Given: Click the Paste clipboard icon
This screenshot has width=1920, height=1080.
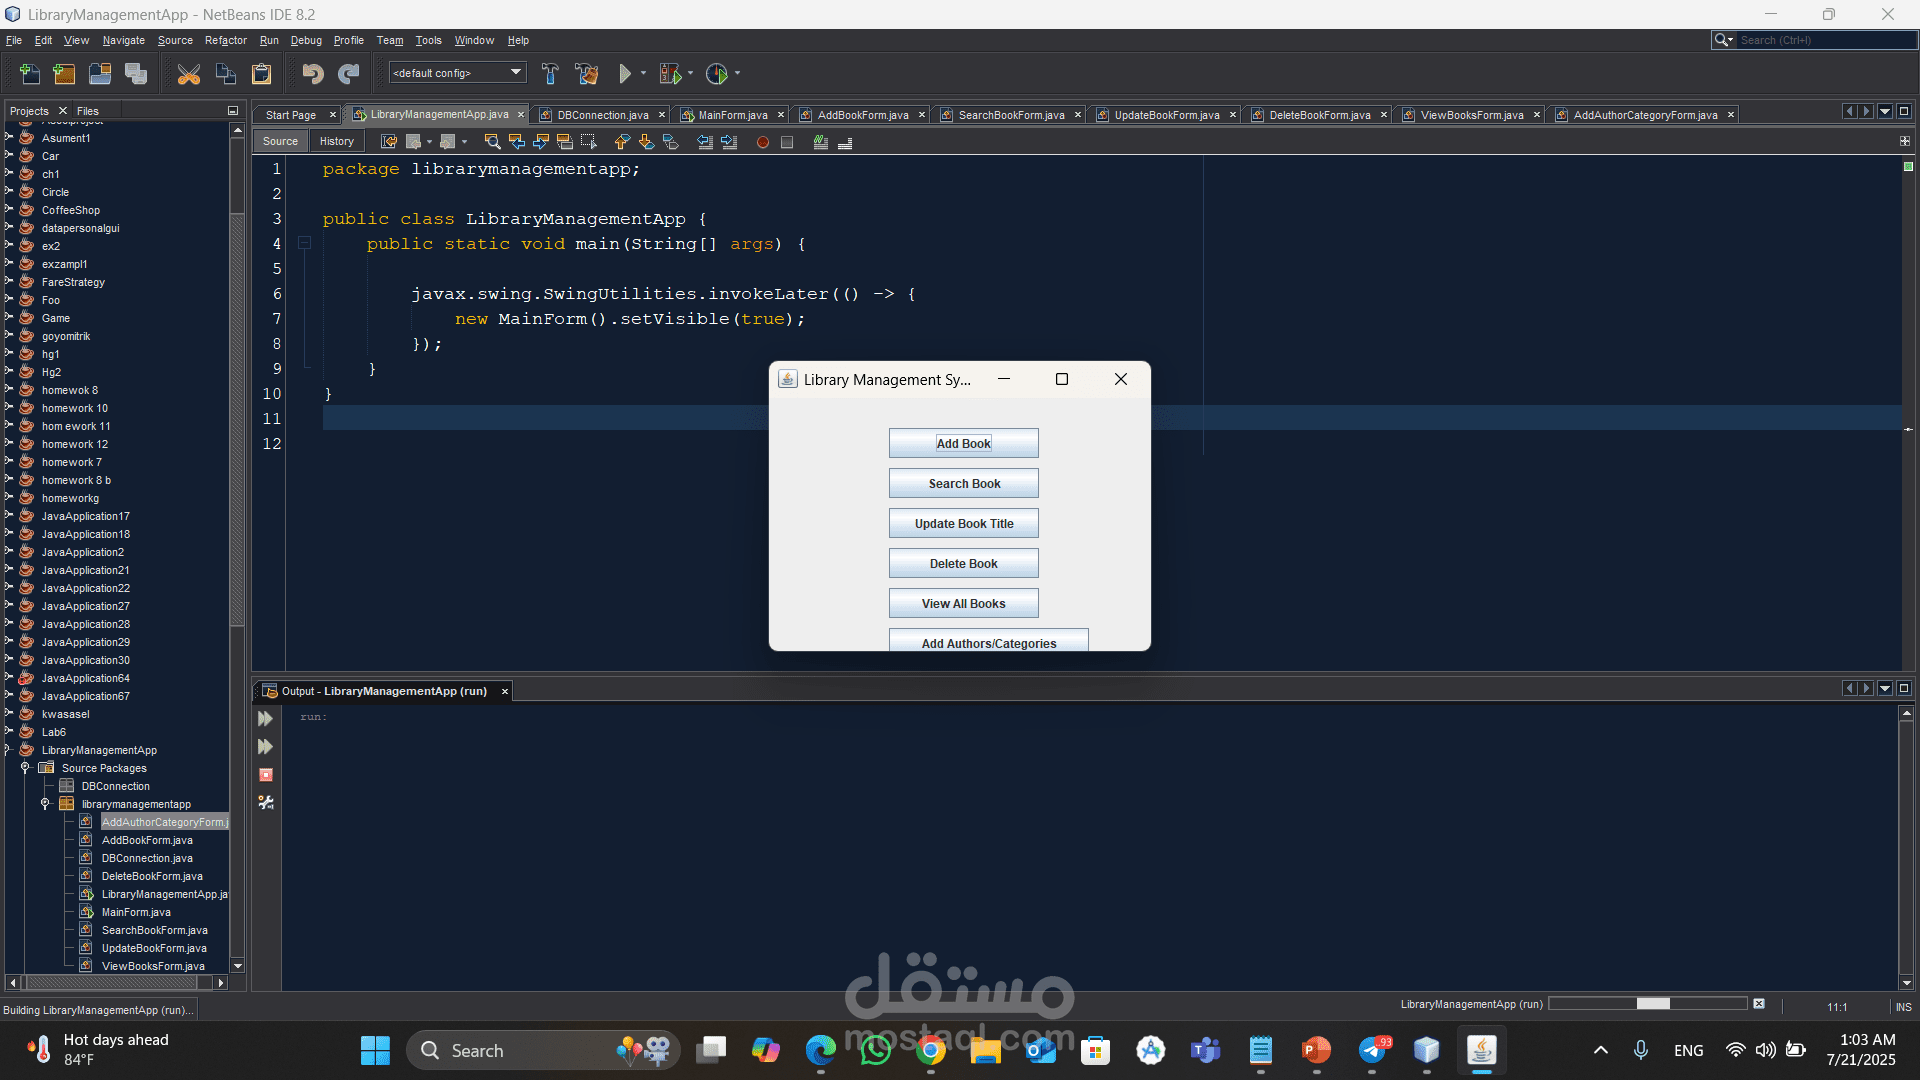Looking at the screenshot, I should tap(262, 73).
